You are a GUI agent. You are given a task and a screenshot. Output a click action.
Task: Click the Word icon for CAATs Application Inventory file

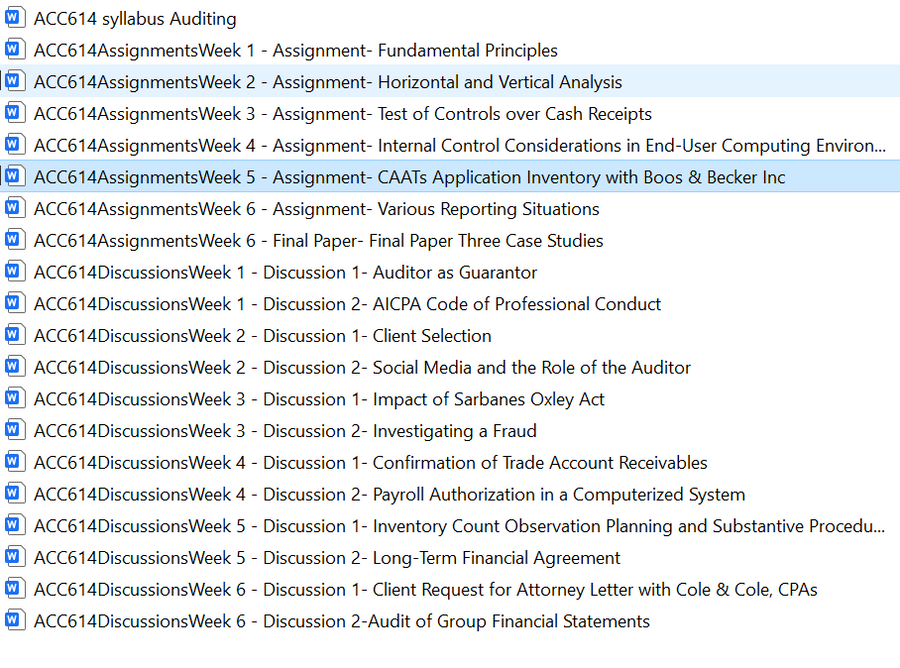15,176
